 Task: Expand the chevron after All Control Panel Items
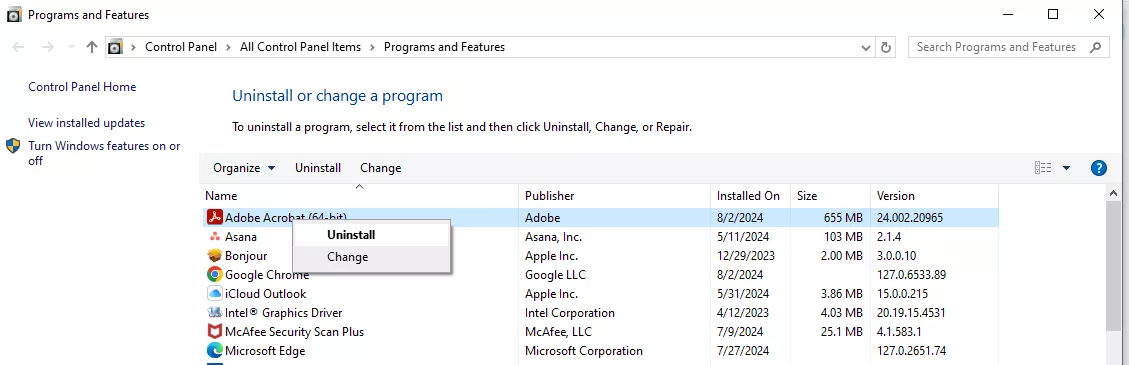click(x=372, y=48)
